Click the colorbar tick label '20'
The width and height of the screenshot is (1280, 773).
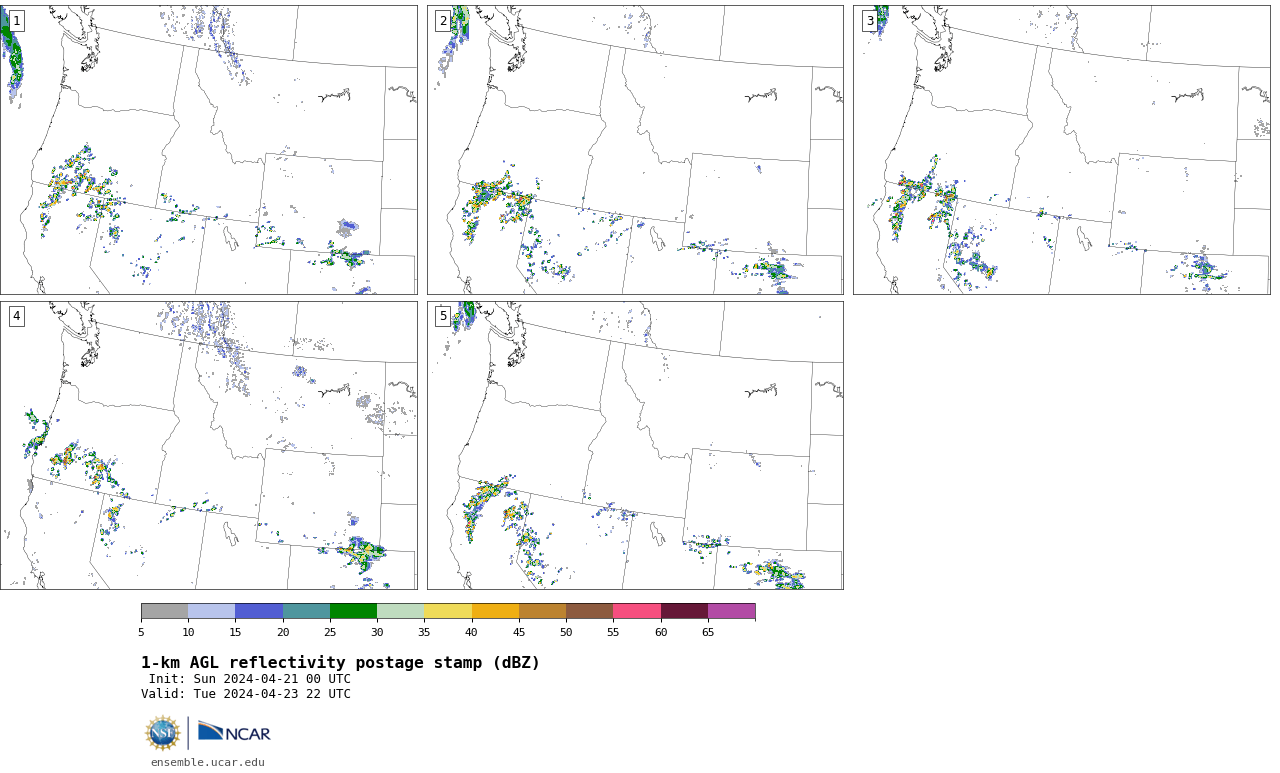(283, 632)
